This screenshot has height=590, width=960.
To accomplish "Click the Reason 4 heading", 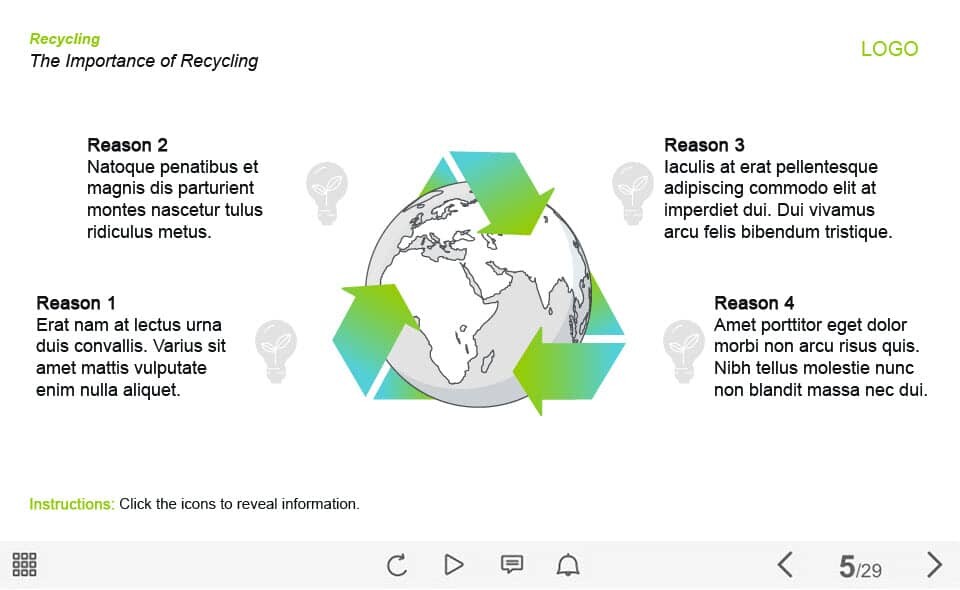I will click(754, 303).
